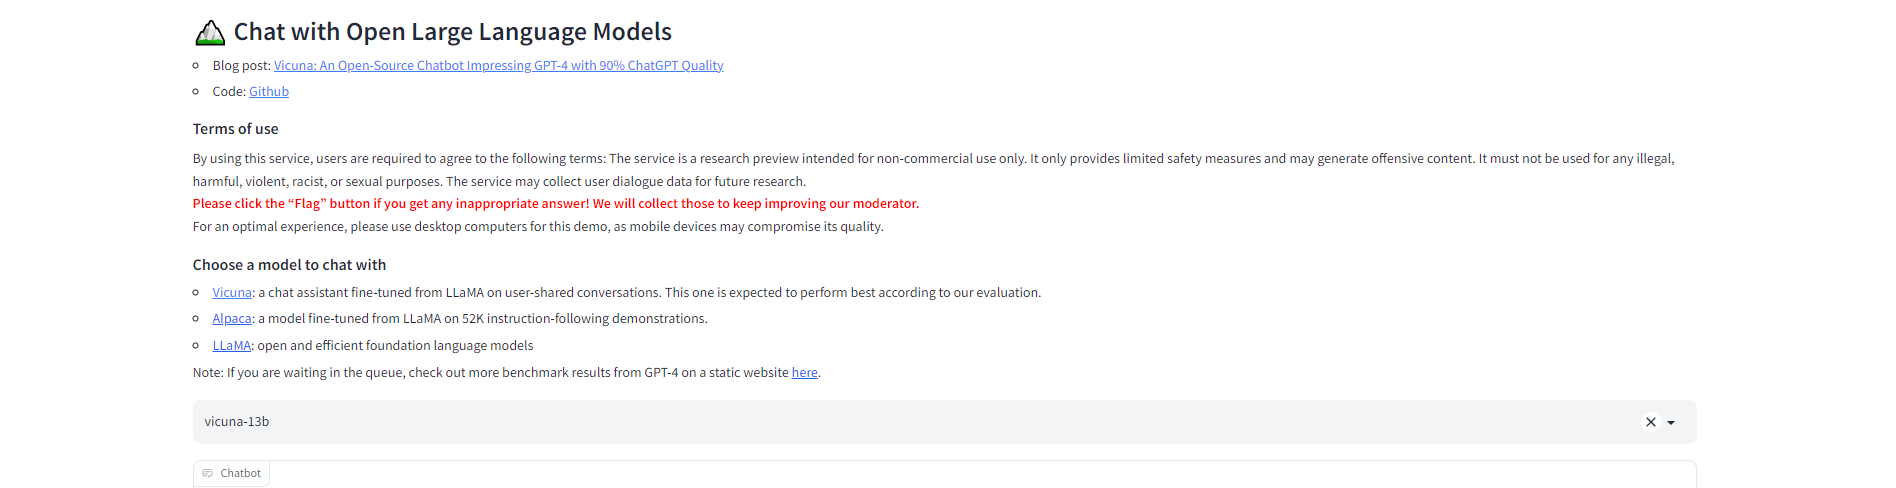Click the 'Choose a model to chat with' heading
The width and height of the screenshot is (1896, 488).
pyautogui.click(x=289, y=265)
